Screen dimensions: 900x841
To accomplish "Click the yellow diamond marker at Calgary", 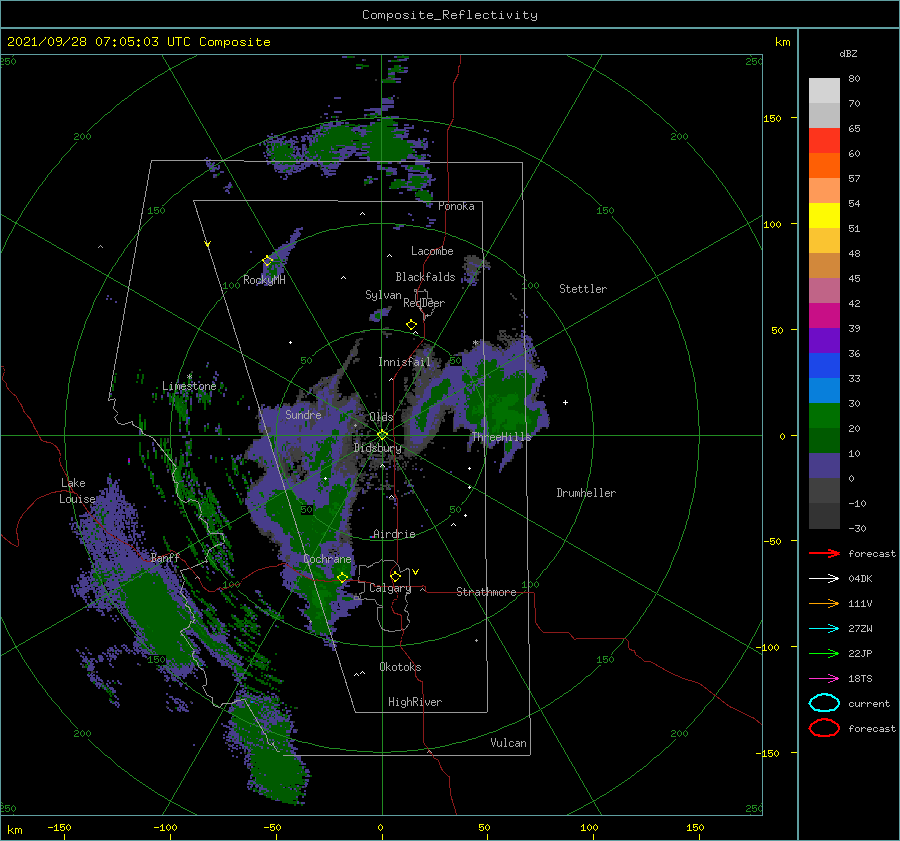I will pyautogui.click(x=395, y=576).
